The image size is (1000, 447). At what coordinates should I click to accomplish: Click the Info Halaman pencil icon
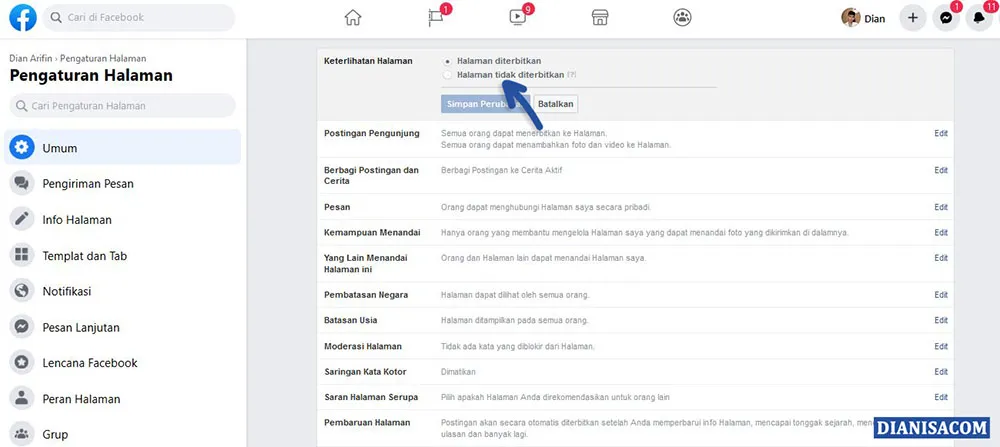22,219
